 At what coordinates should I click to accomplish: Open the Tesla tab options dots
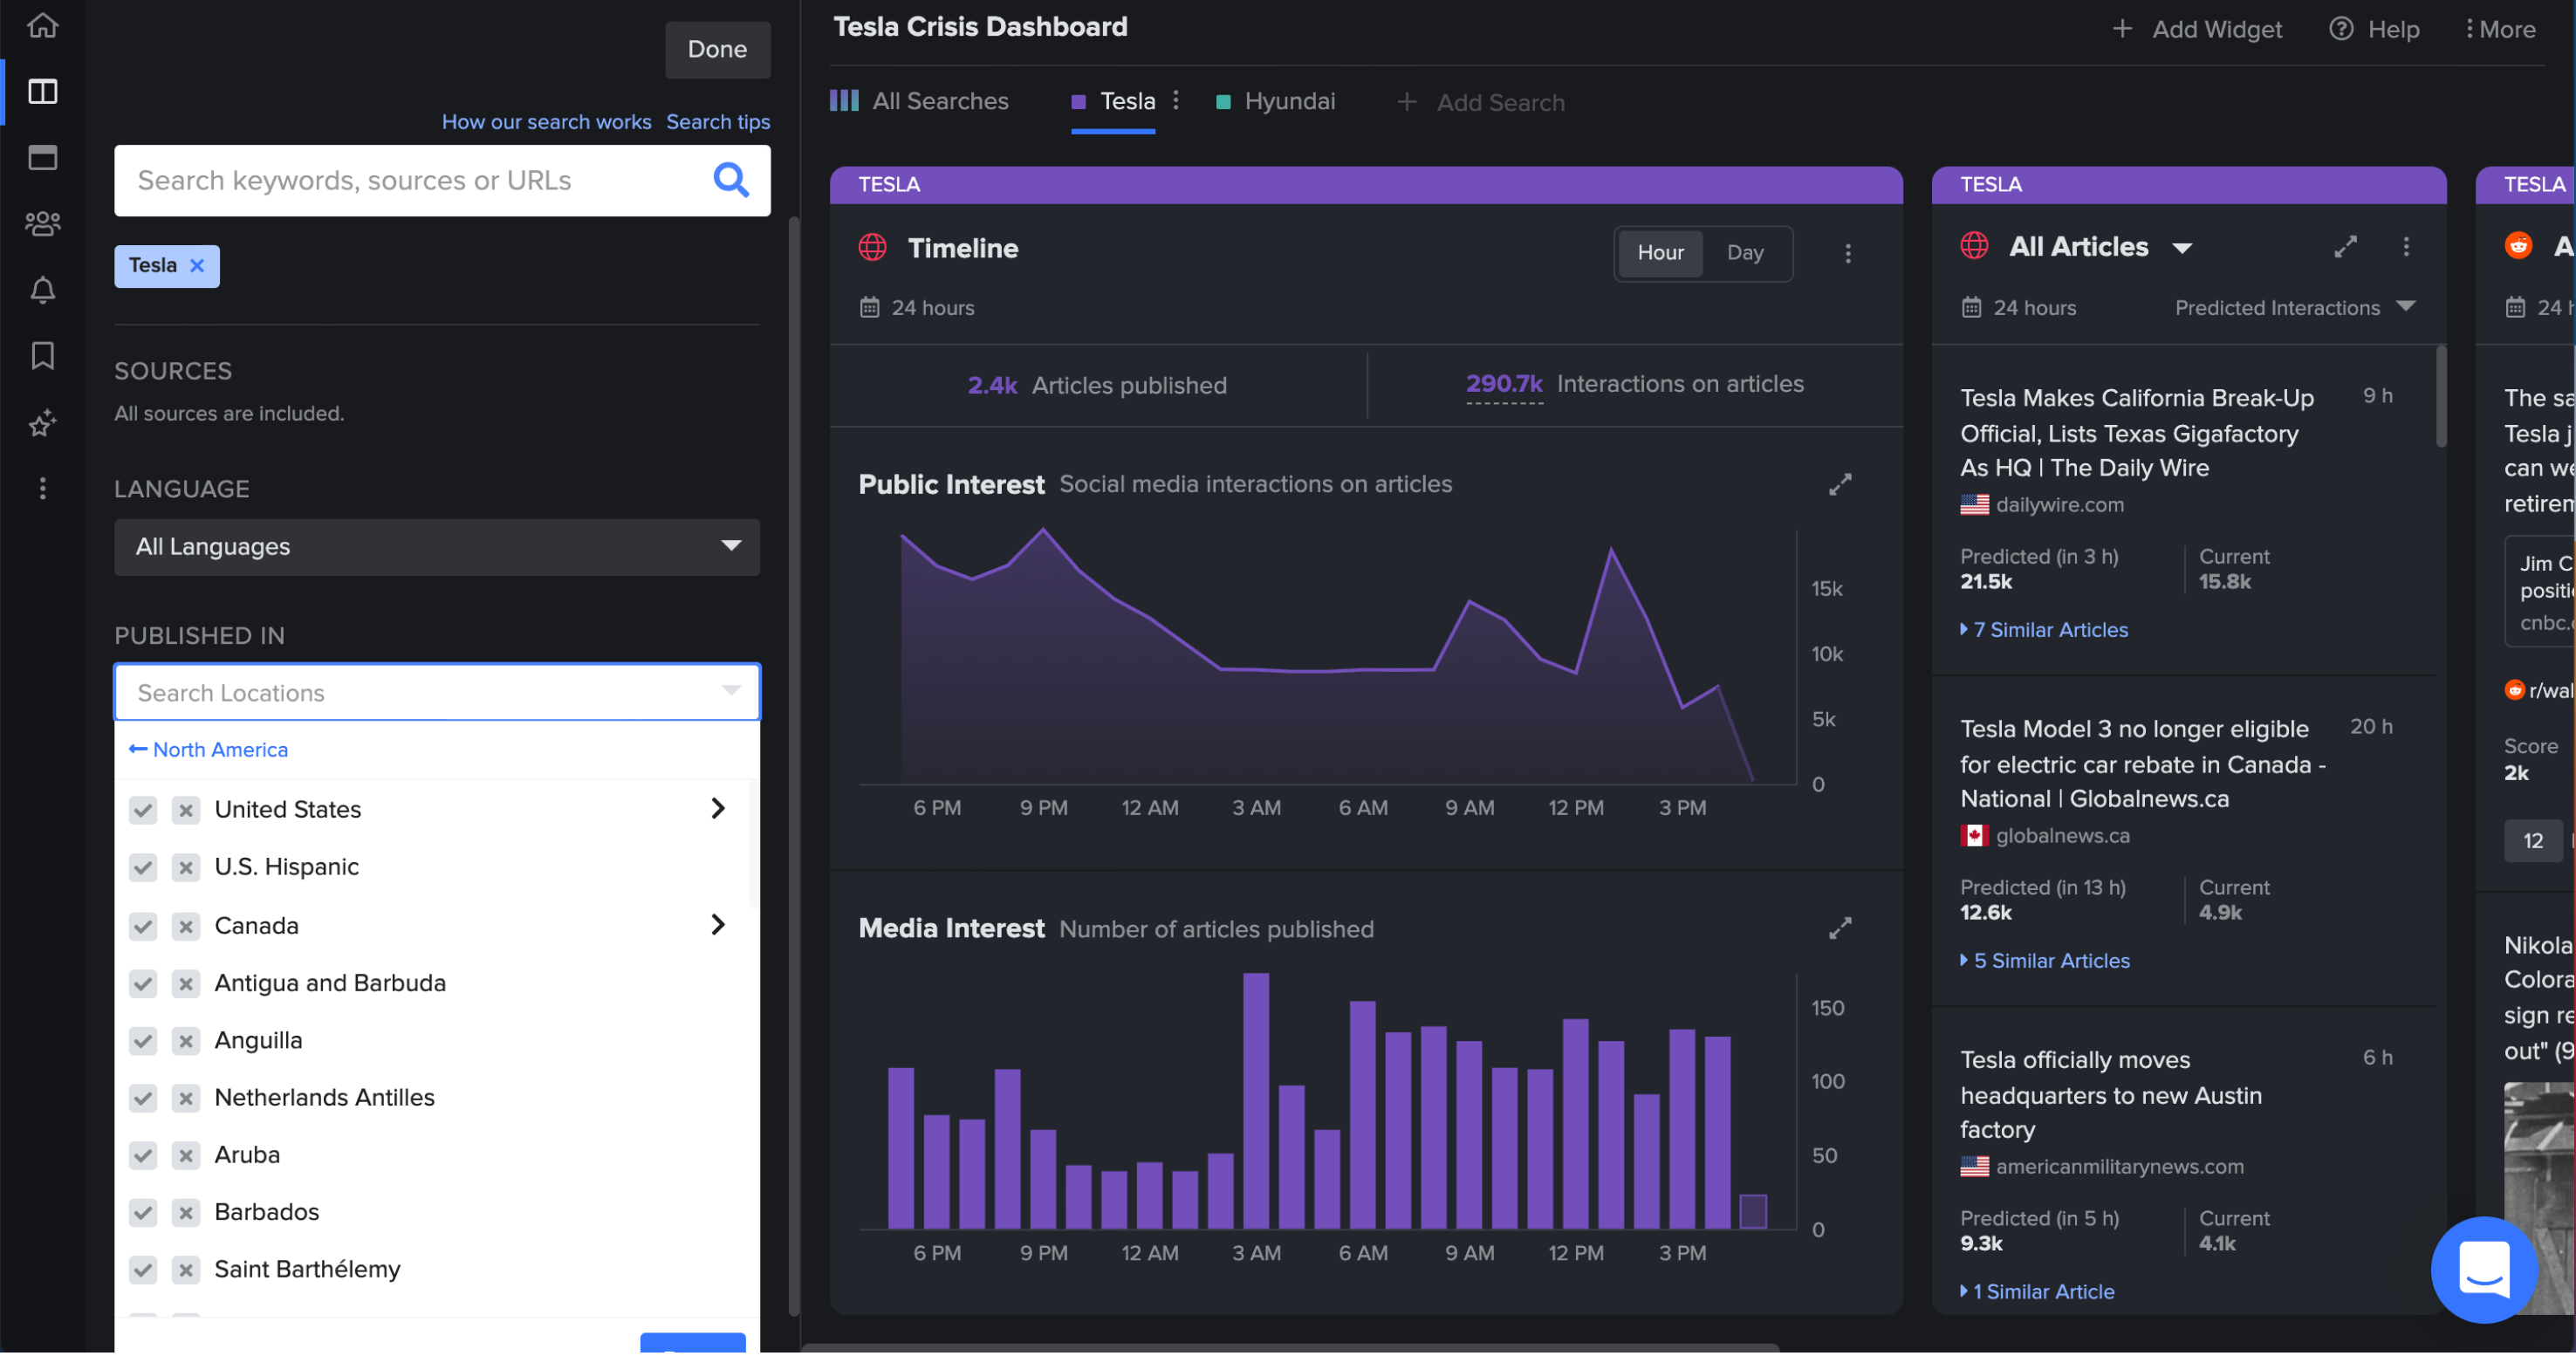pos(1176,100)
